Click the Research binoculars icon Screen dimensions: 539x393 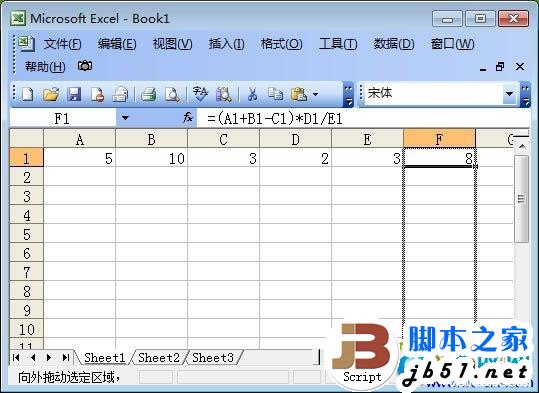(x=223, y=94)
